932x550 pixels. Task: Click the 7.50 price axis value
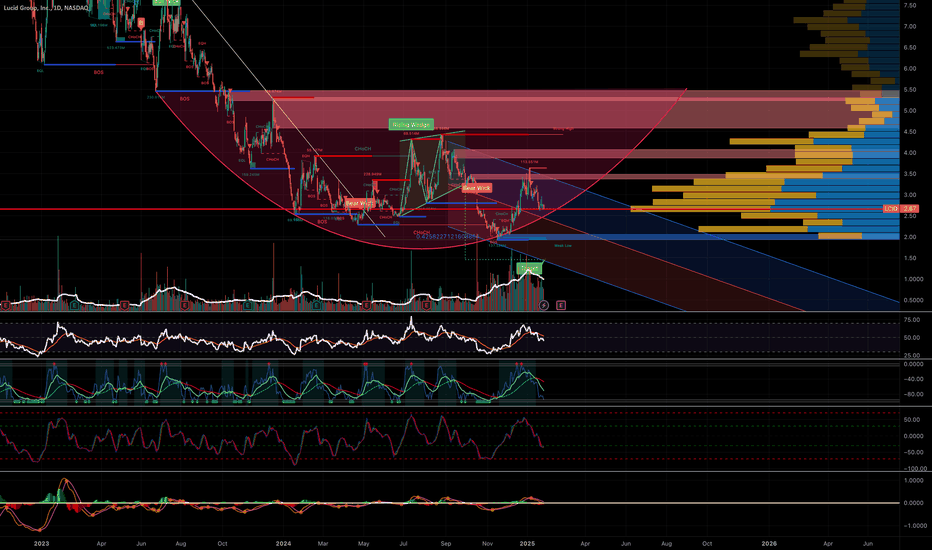910,5
